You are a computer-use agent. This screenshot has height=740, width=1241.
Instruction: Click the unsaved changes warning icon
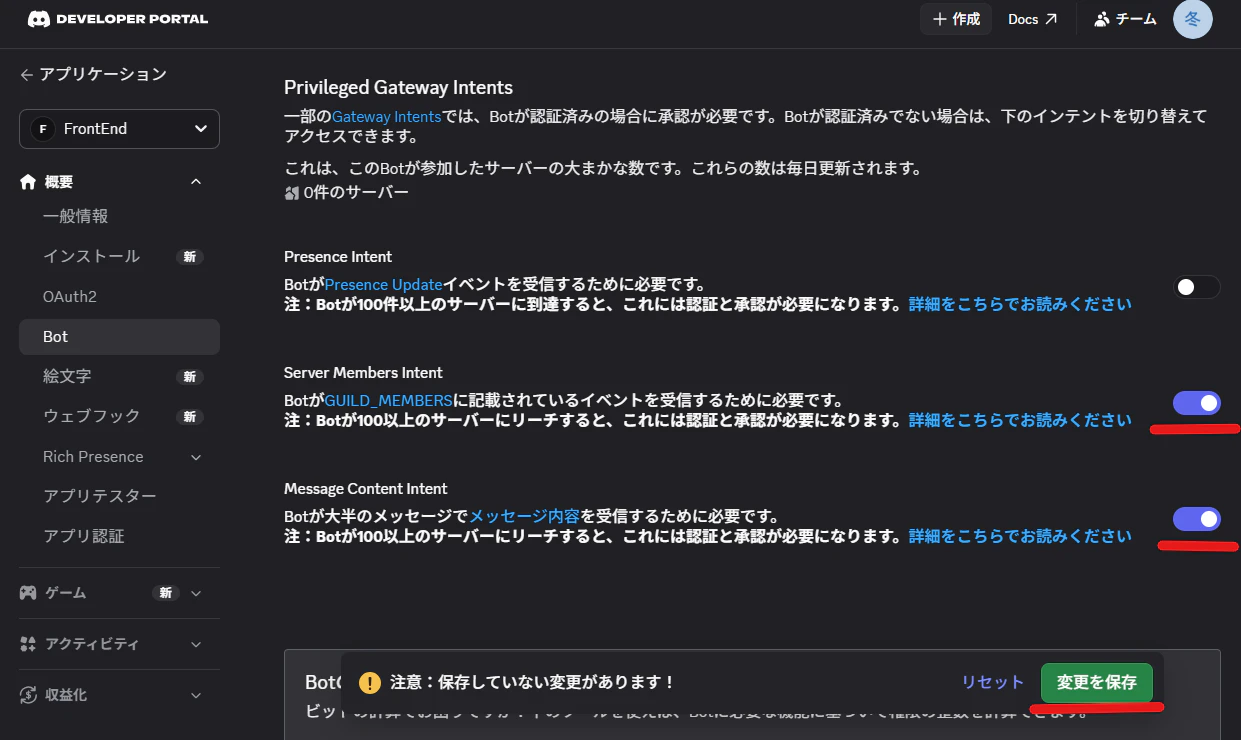[370, 683]
